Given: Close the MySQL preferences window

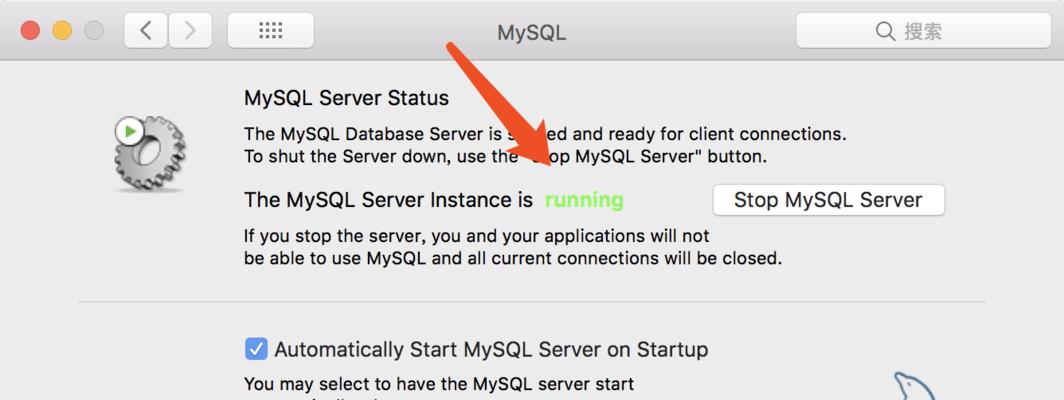Looking at the screenshot, I should [31, 31].
